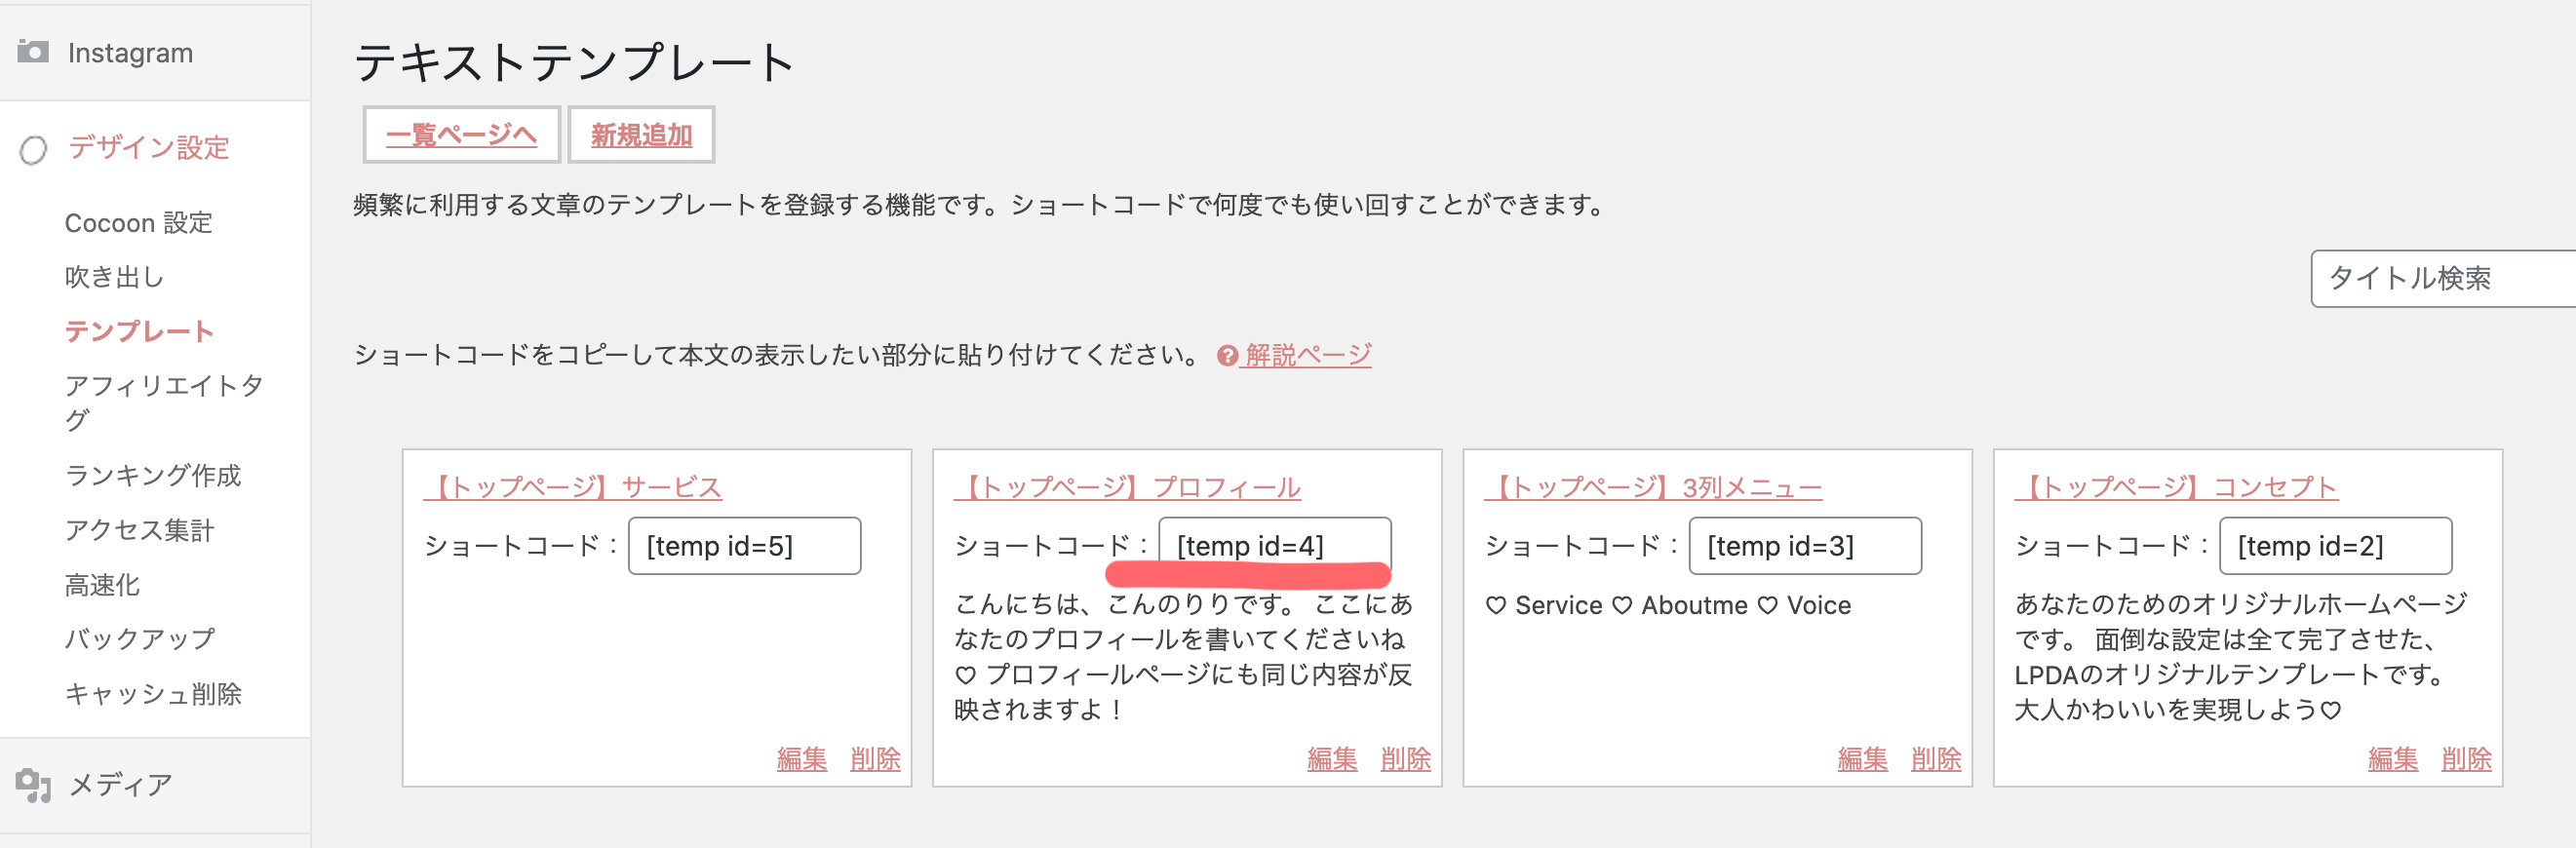This screenshot has height=848, width=2576.
Task: Edit the プロフィール template via 編集
Action: point(1332,759)
